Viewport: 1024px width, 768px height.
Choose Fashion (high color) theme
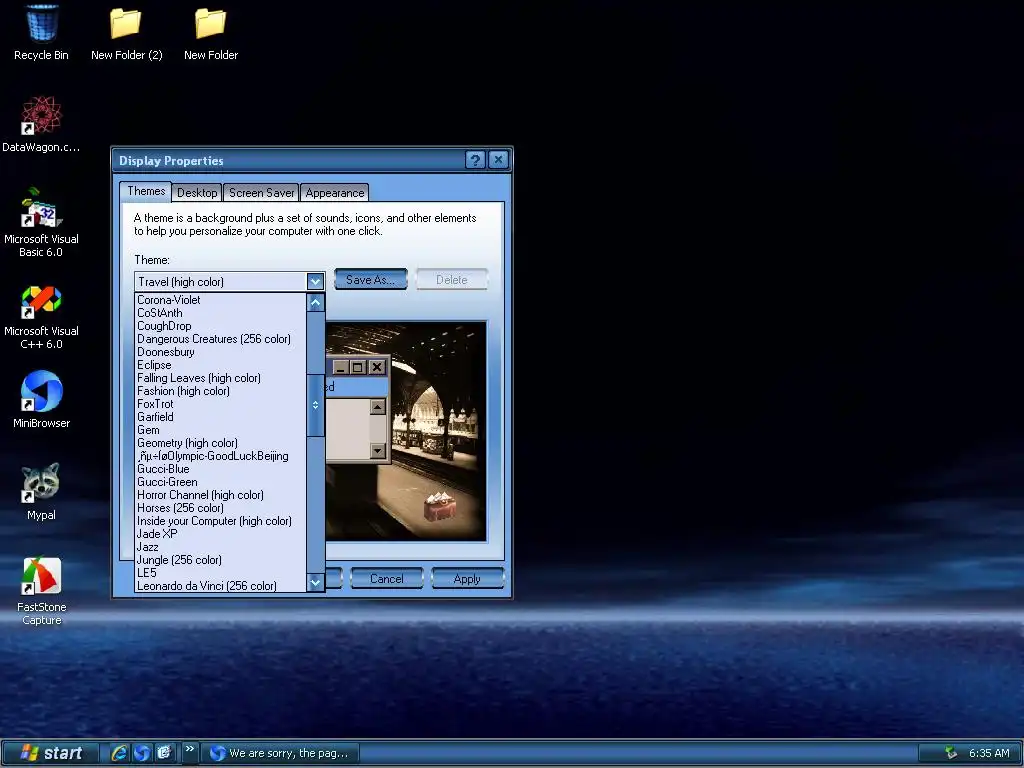220,391
